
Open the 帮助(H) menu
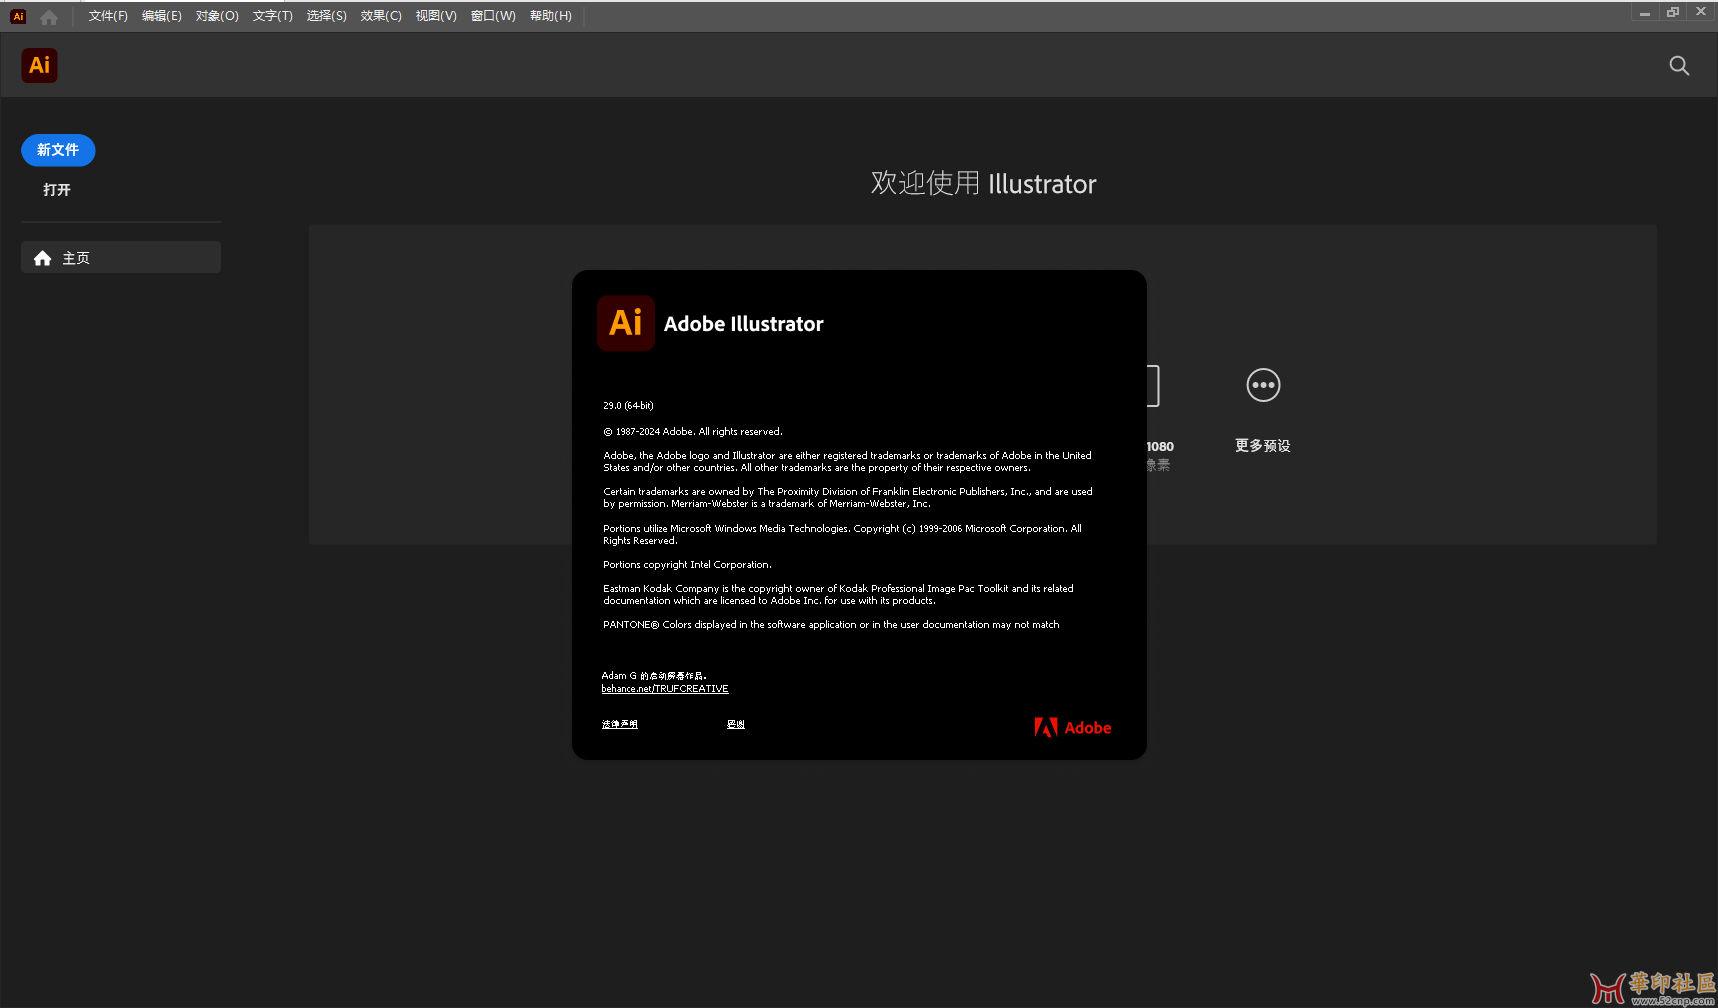pos(551,16)
